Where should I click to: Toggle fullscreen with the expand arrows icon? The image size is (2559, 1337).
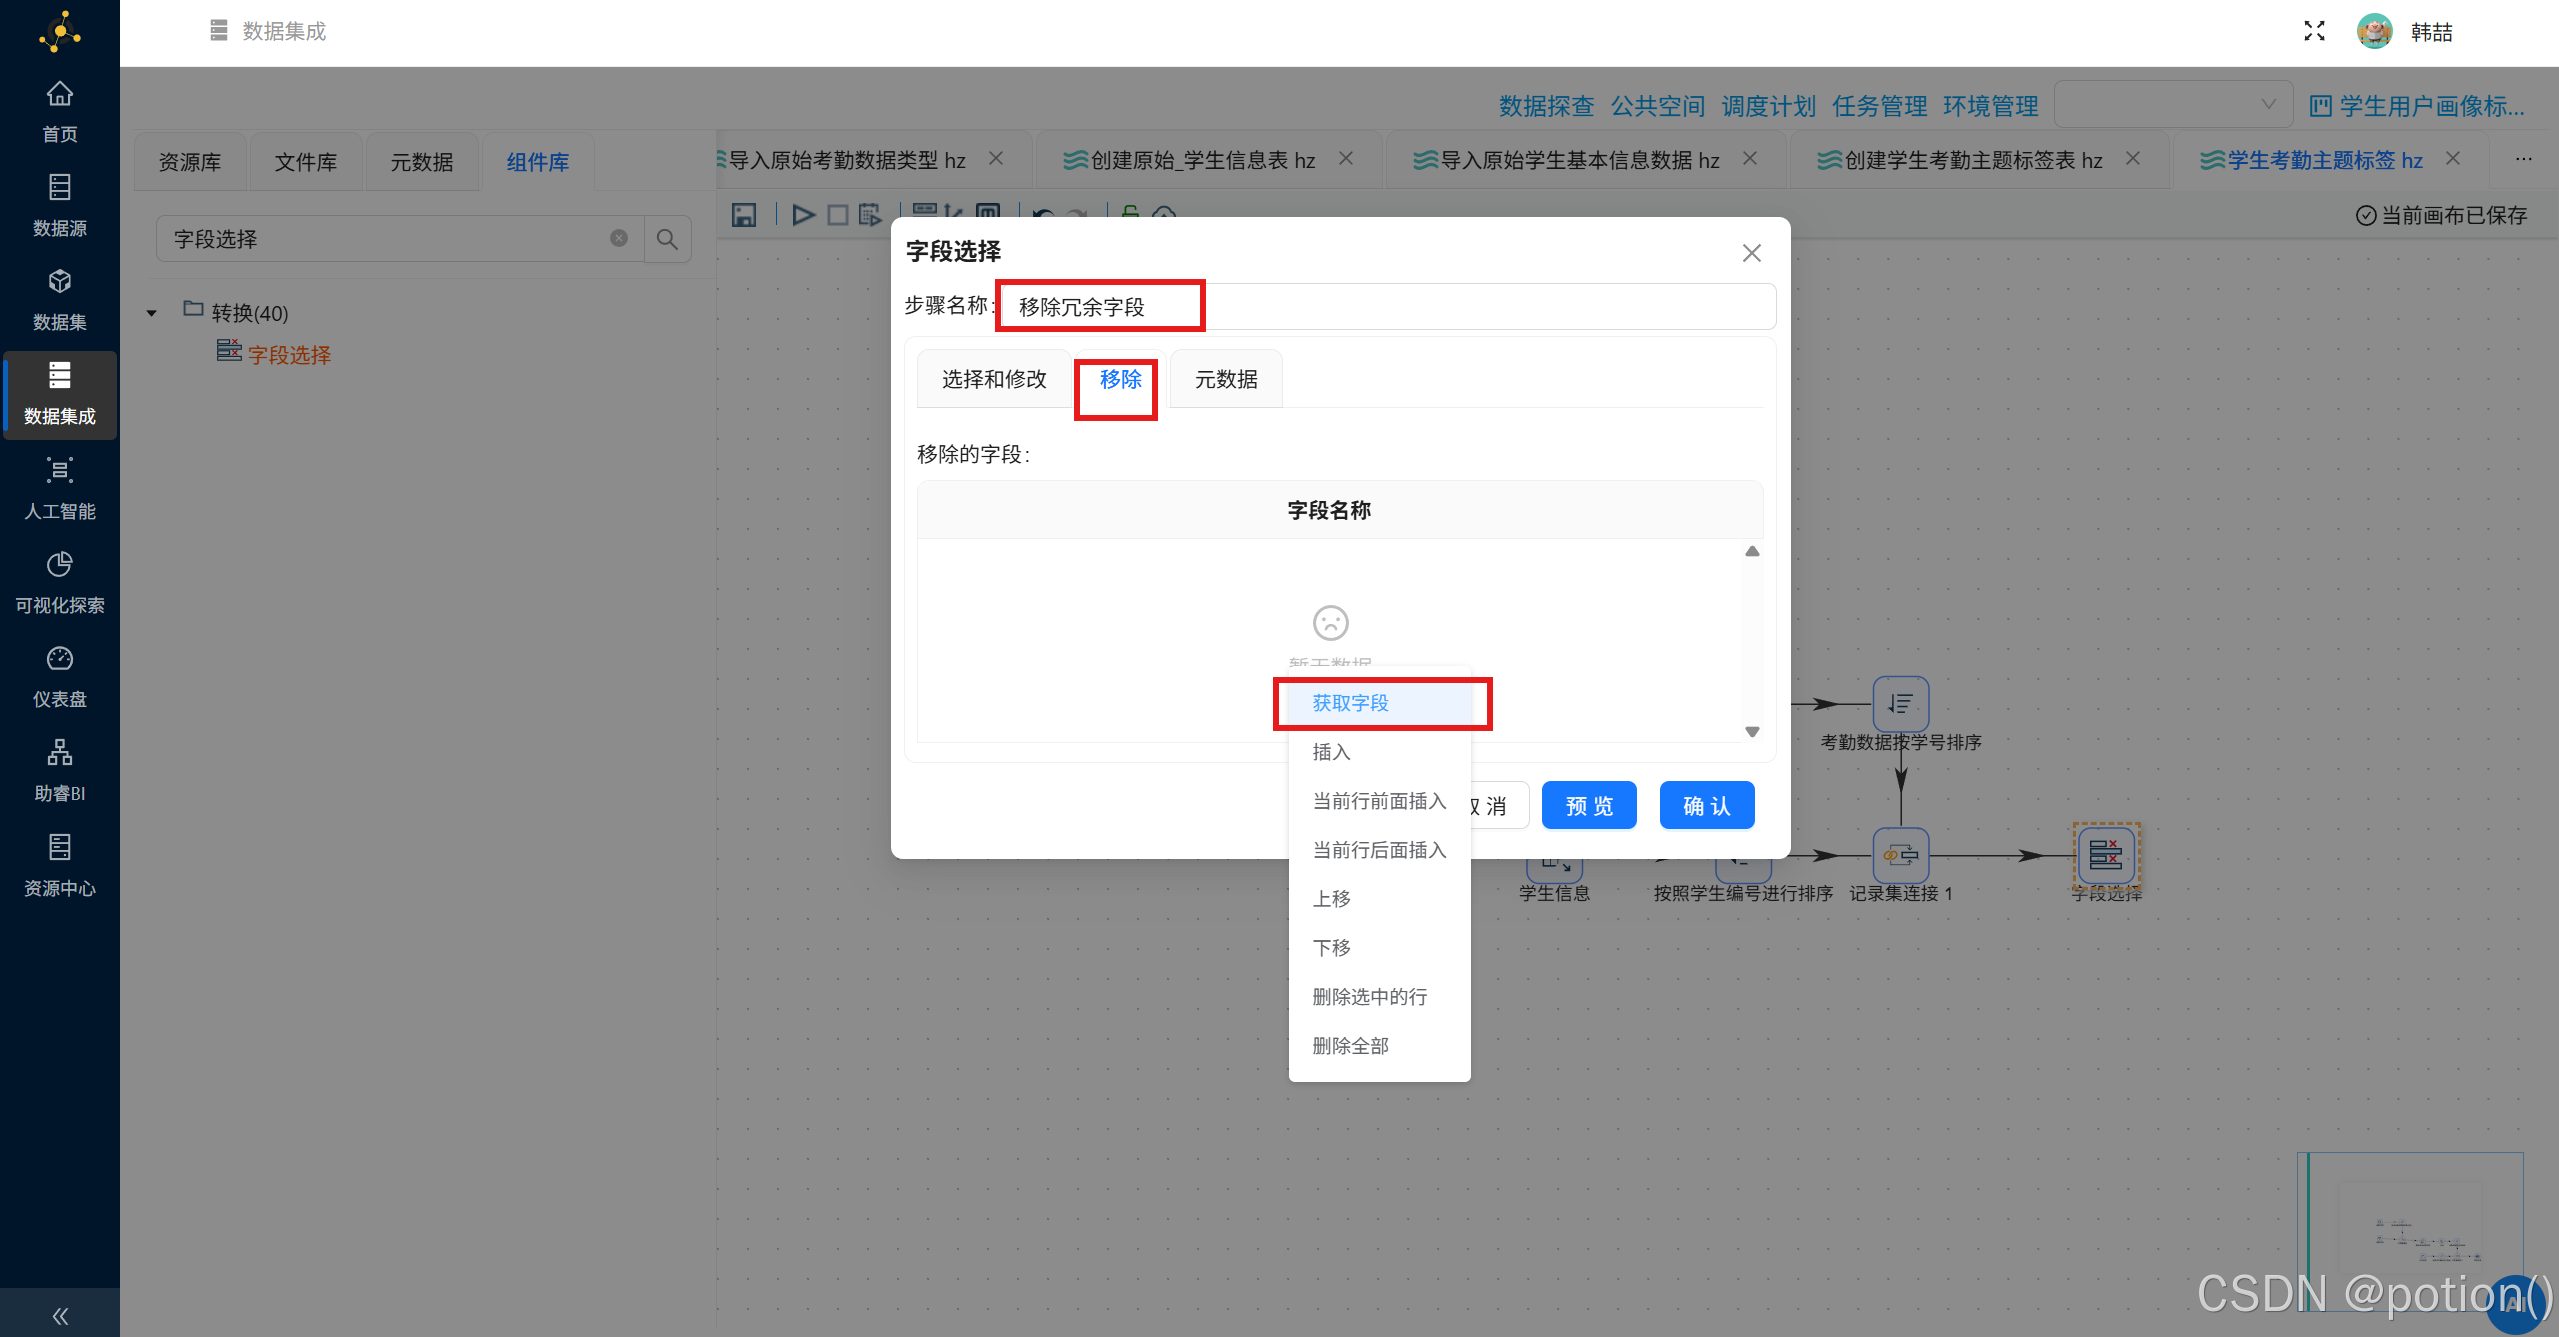2314,31
